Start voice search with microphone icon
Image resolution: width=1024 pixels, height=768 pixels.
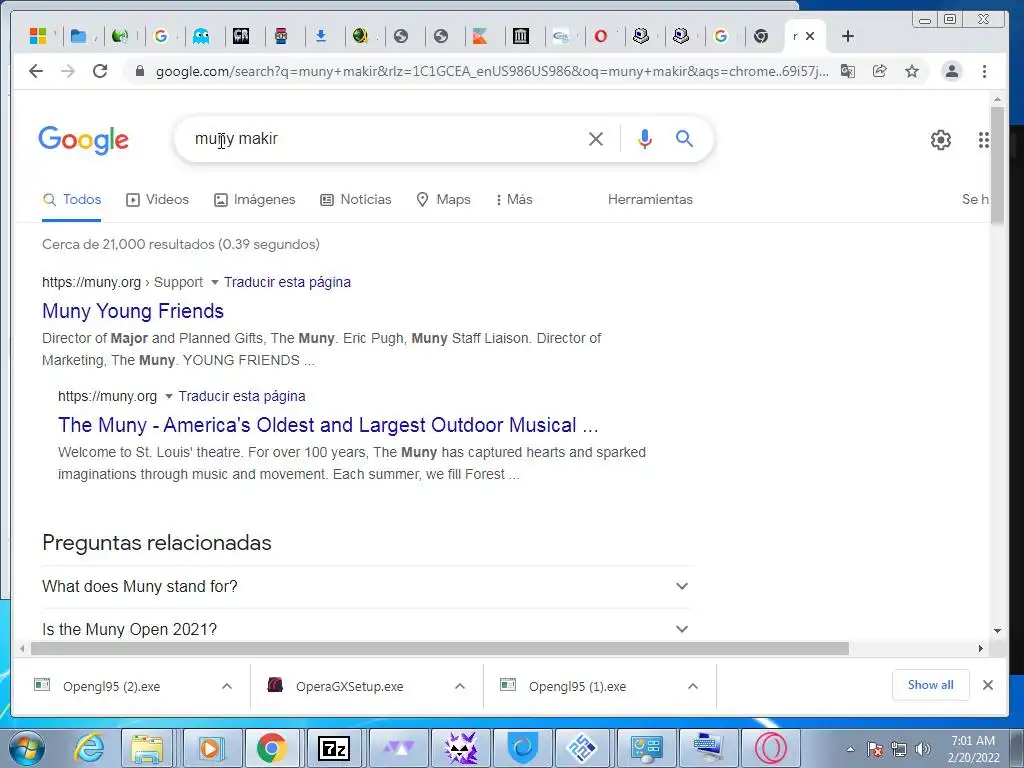tap(645, 138)
